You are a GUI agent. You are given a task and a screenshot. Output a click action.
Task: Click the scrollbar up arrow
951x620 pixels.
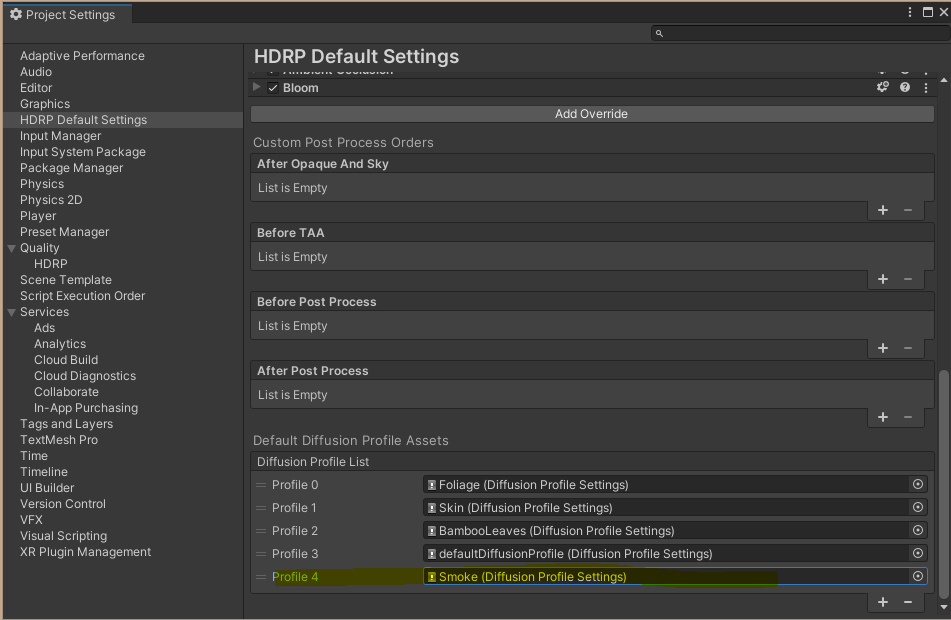point(944,79)
